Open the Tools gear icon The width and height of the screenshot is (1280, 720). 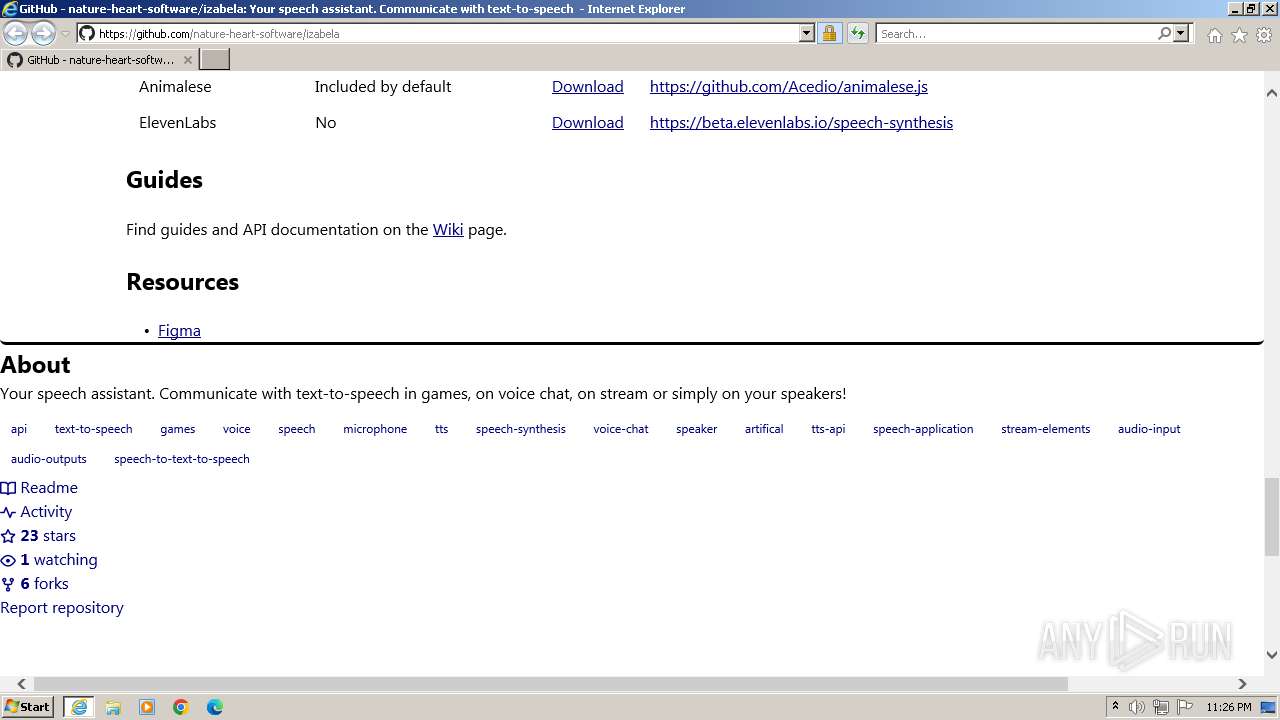[1264, 35]
